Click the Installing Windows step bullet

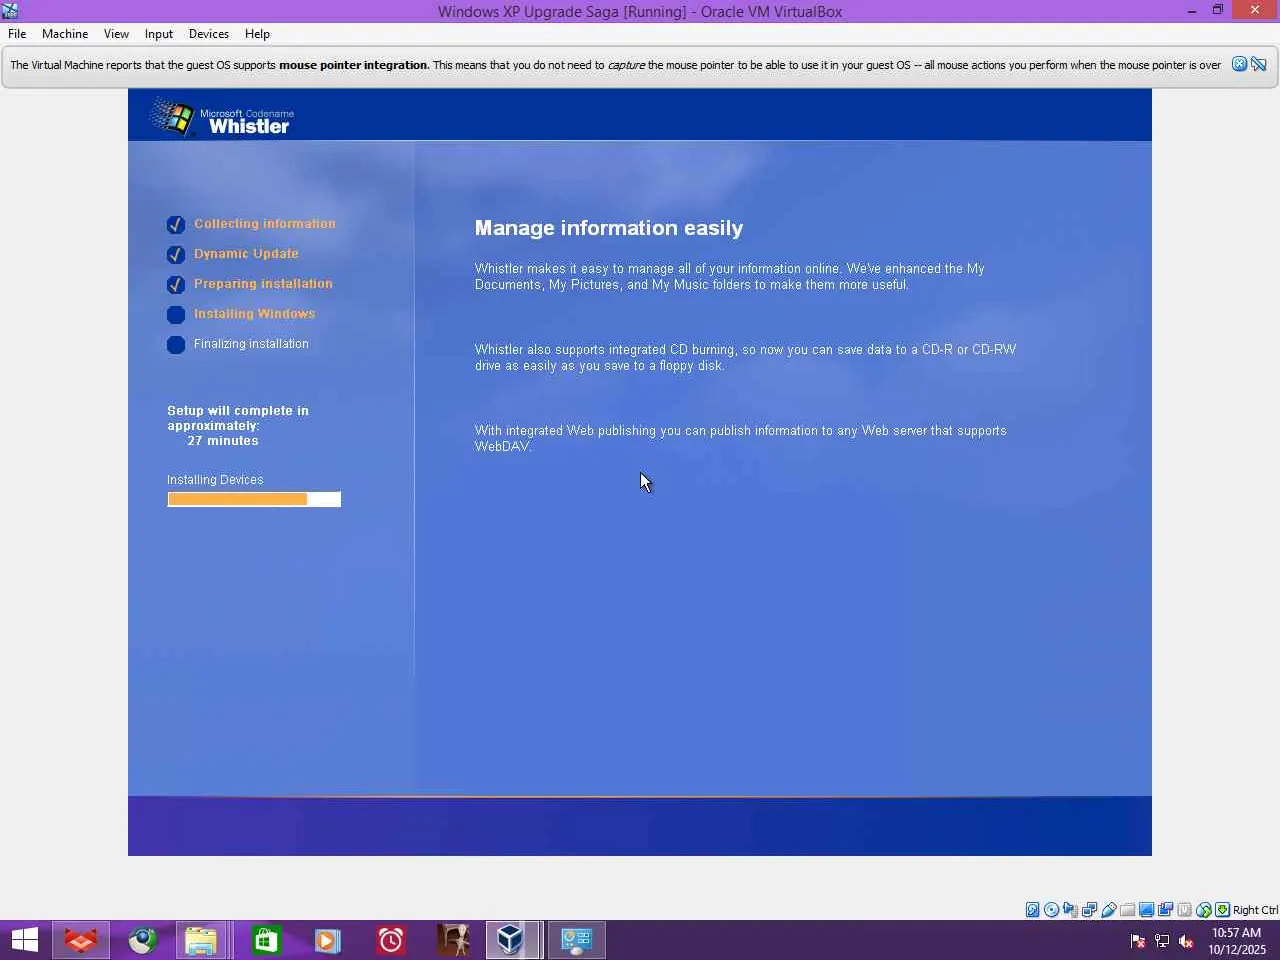pyautogui.click(x=176, y=315)
